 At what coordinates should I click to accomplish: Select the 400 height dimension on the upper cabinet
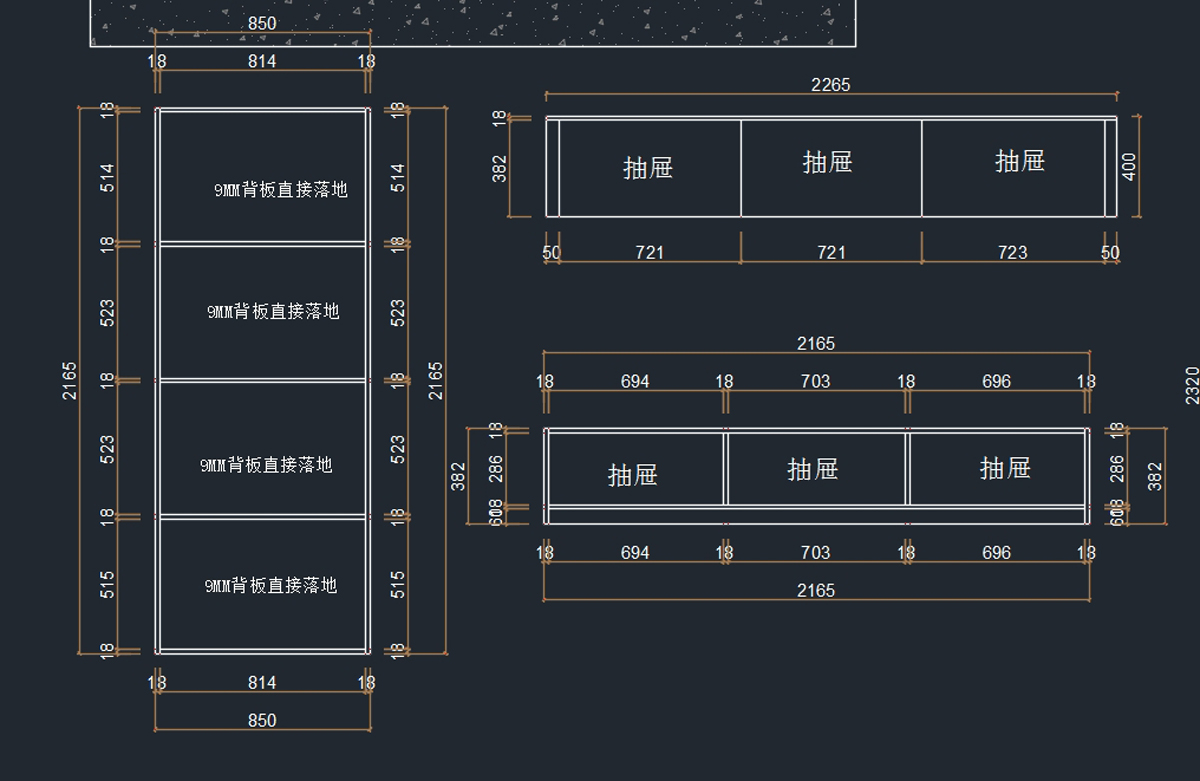pos(1130,167)
